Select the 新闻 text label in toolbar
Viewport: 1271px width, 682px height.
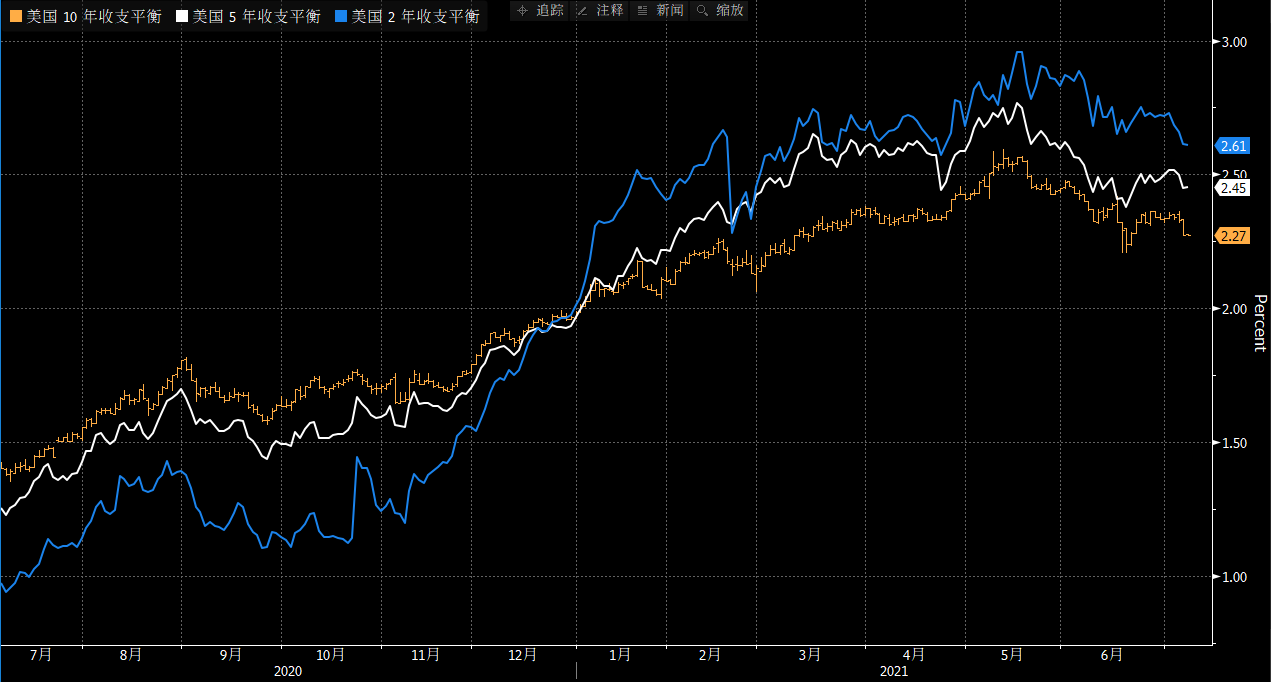pos(670,11)
